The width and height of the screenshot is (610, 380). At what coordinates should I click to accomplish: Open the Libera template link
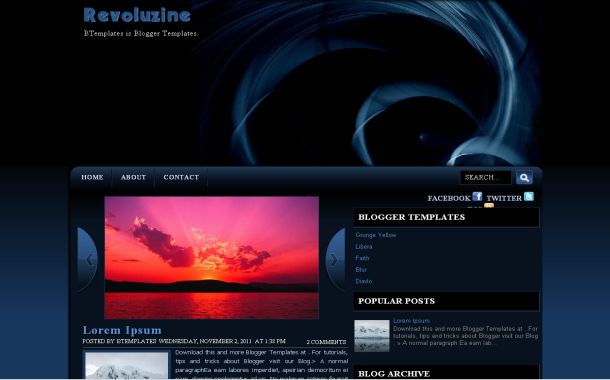pyautogui.click(x=364, y=247)
